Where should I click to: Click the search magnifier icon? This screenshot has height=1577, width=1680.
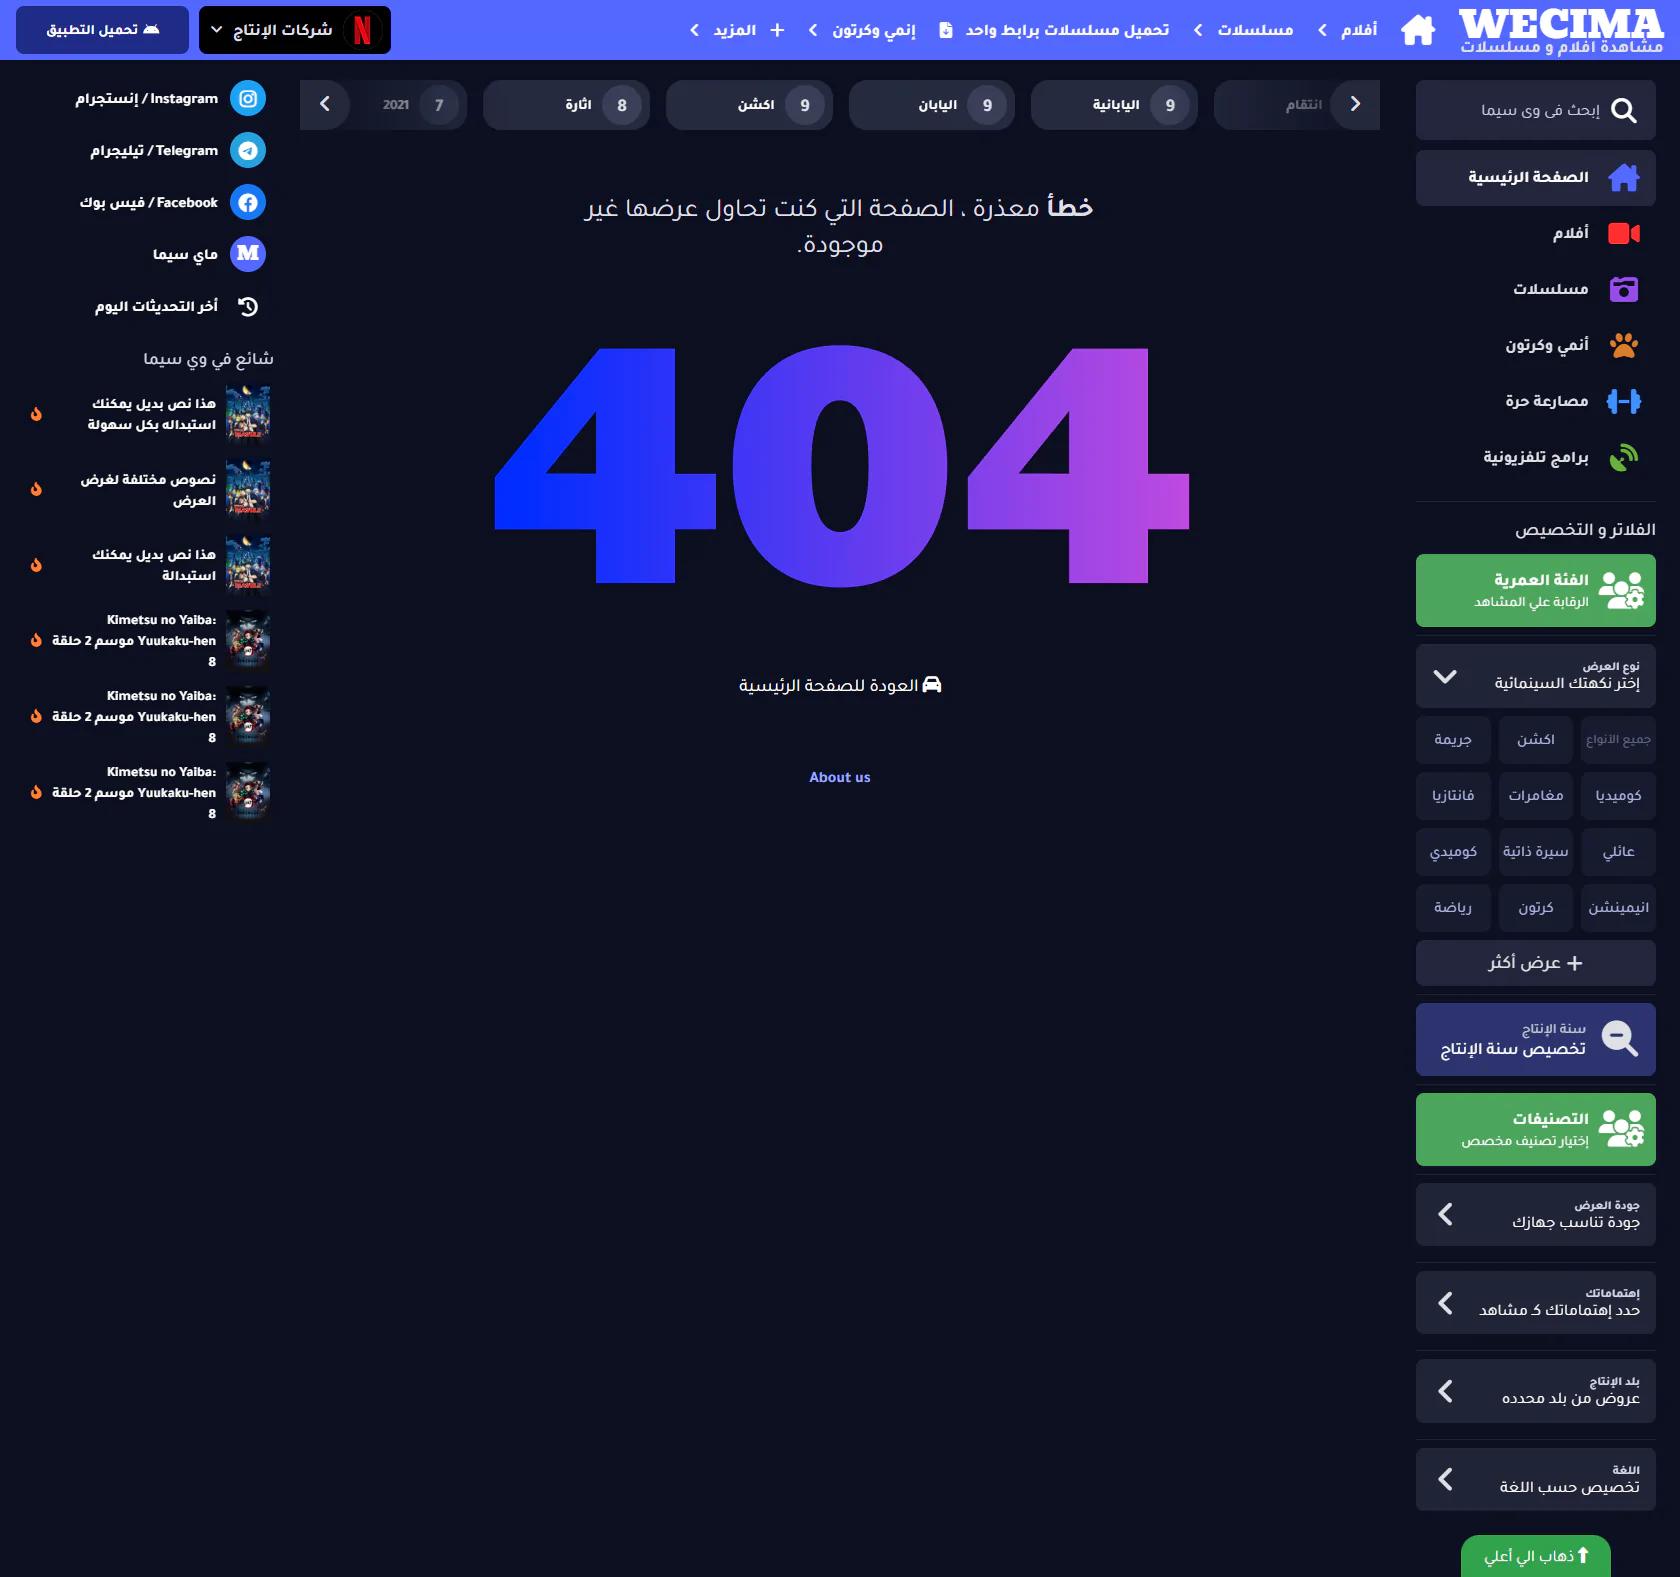pyautogui.click(x=1624, y=110)
